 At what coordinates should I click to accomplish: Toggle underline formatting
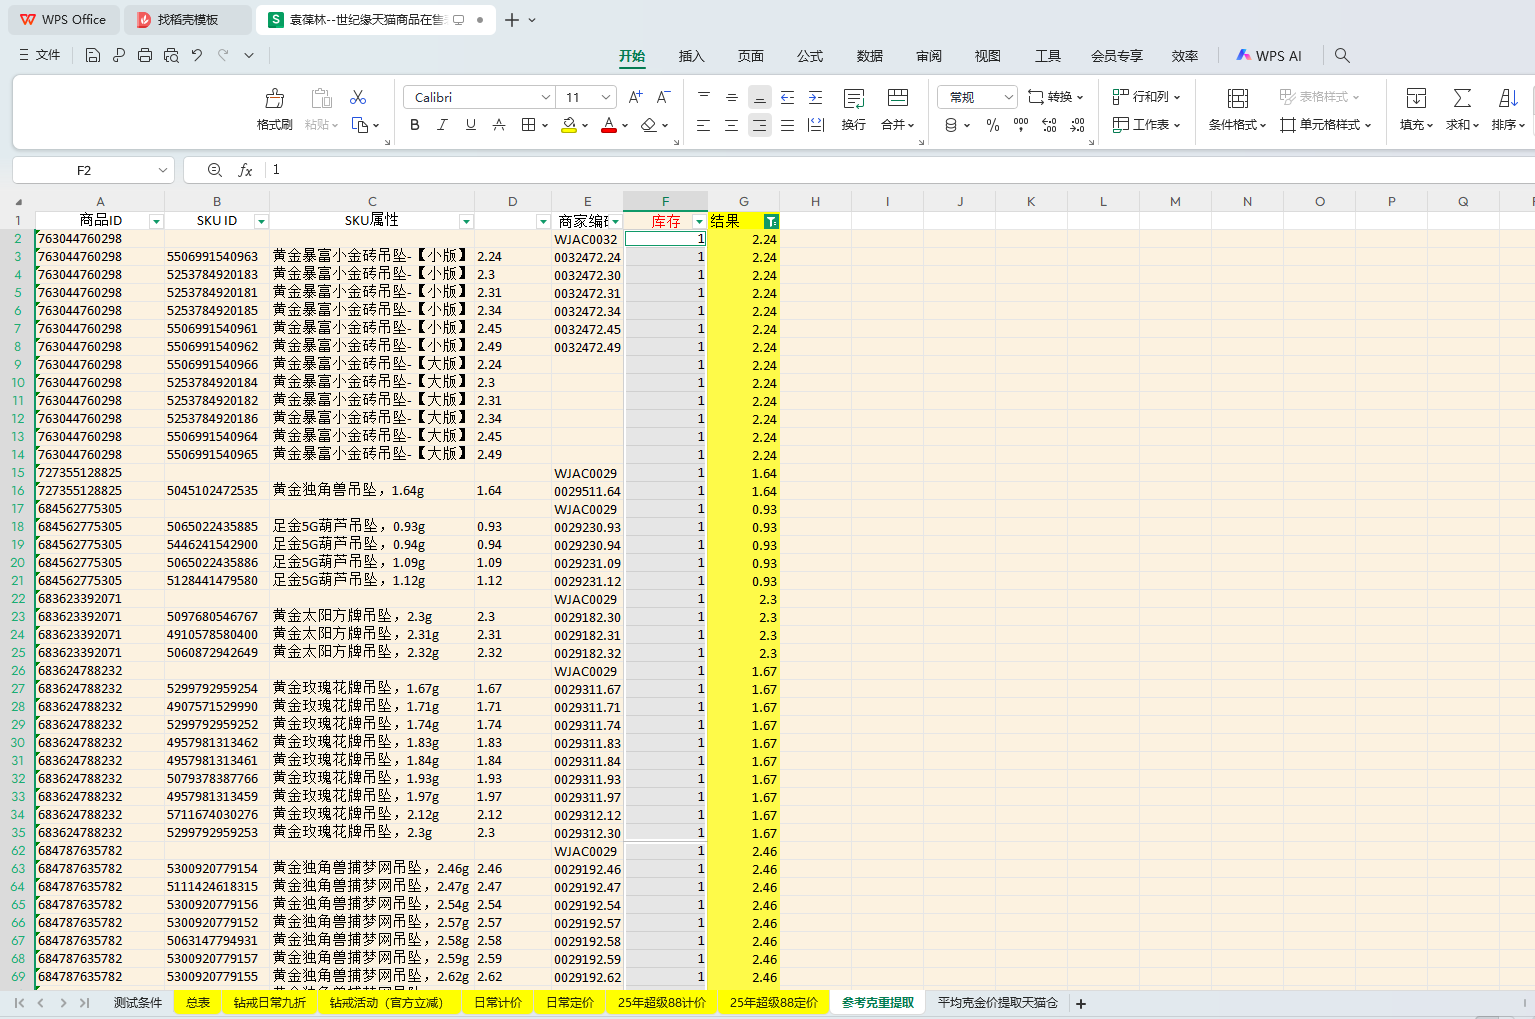pos(470,125)
